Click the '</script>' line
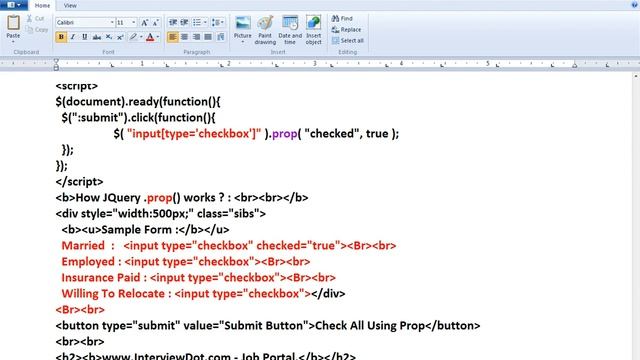This screenshot has width=640, height=360. pyautogui.click(x=79, y=182)
